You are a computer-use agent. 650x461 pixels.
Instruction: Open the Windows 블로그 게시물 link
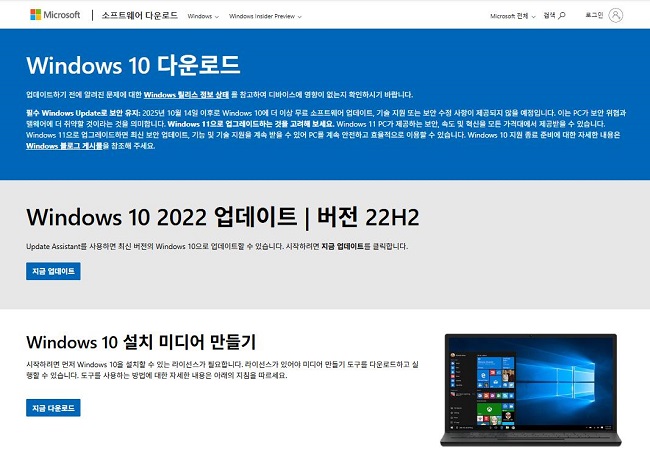tap(64, 146)
